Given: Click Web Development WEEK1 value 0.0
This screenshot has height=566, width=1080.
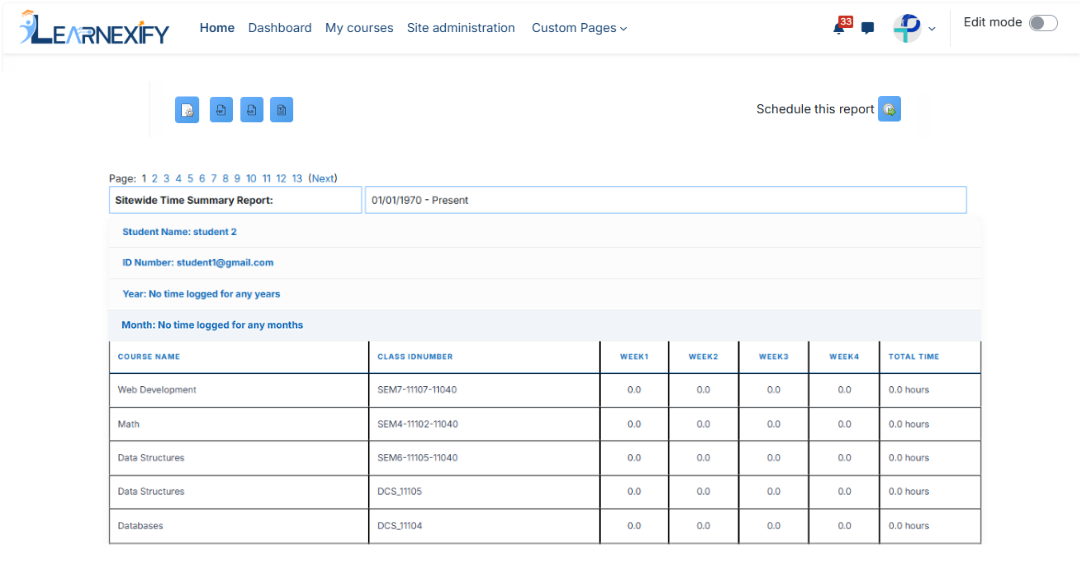Looking at the screenshot, I should [634, 390].
